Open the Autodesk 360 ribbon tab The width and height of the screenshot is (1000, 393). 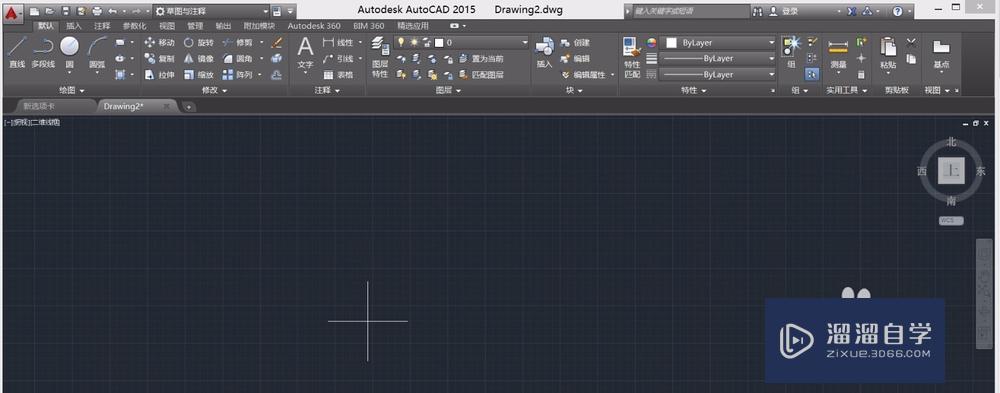tap(314, 26)
